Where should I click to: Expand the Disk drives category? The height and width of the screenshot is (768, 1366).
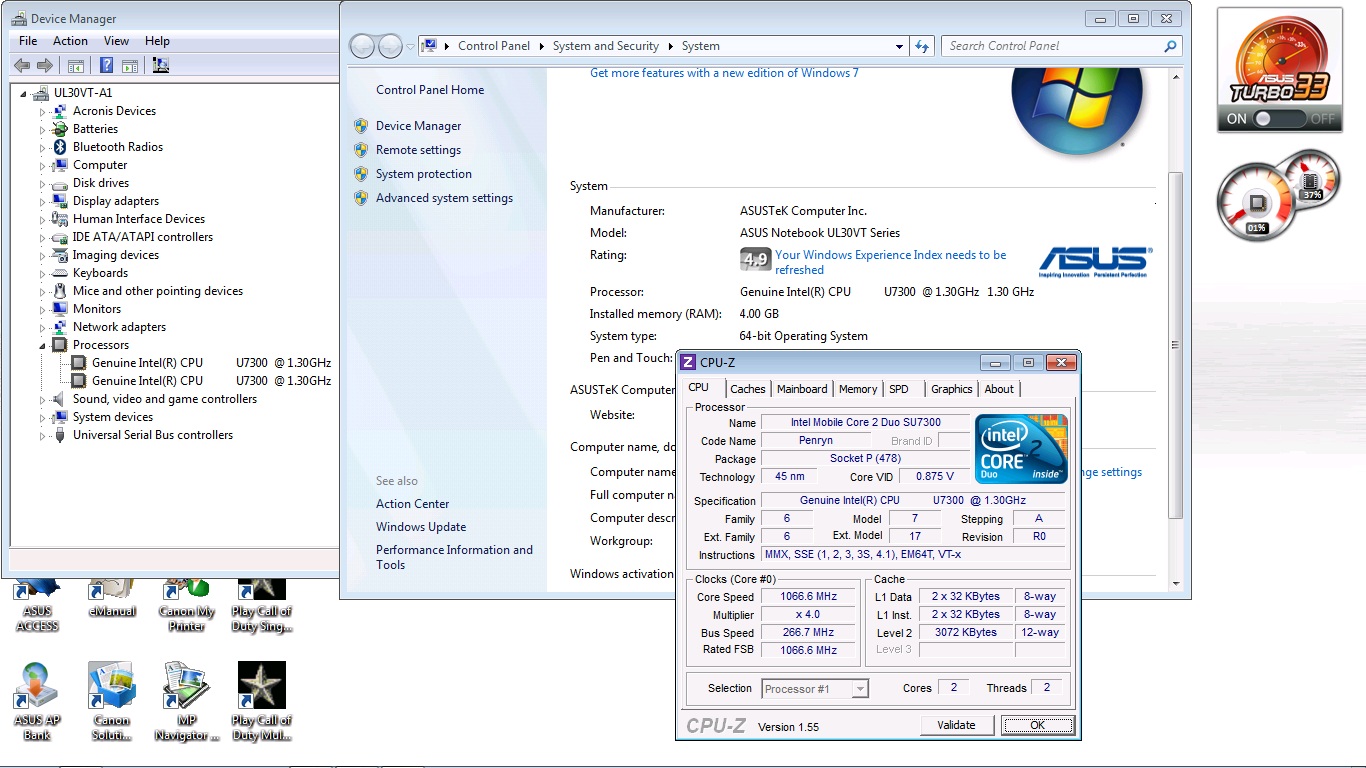tap(43, 183)
